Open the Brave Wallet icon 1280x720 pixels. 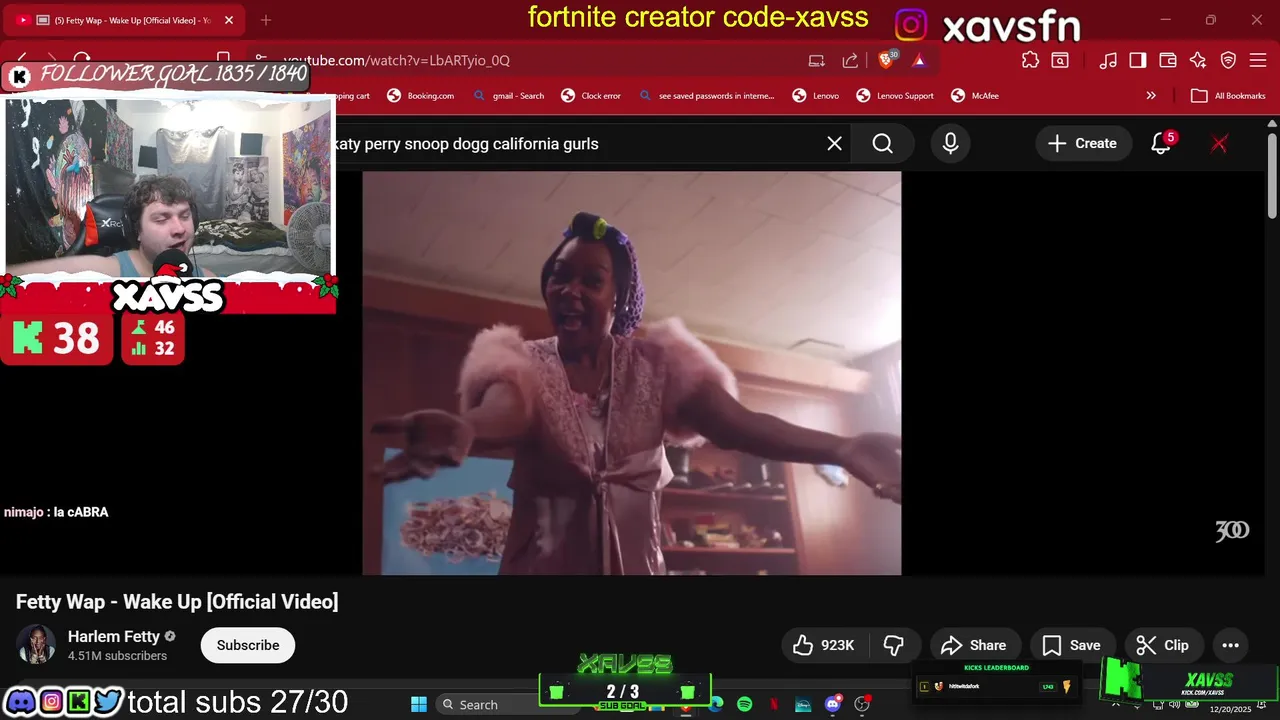(x=1168, y=60)
